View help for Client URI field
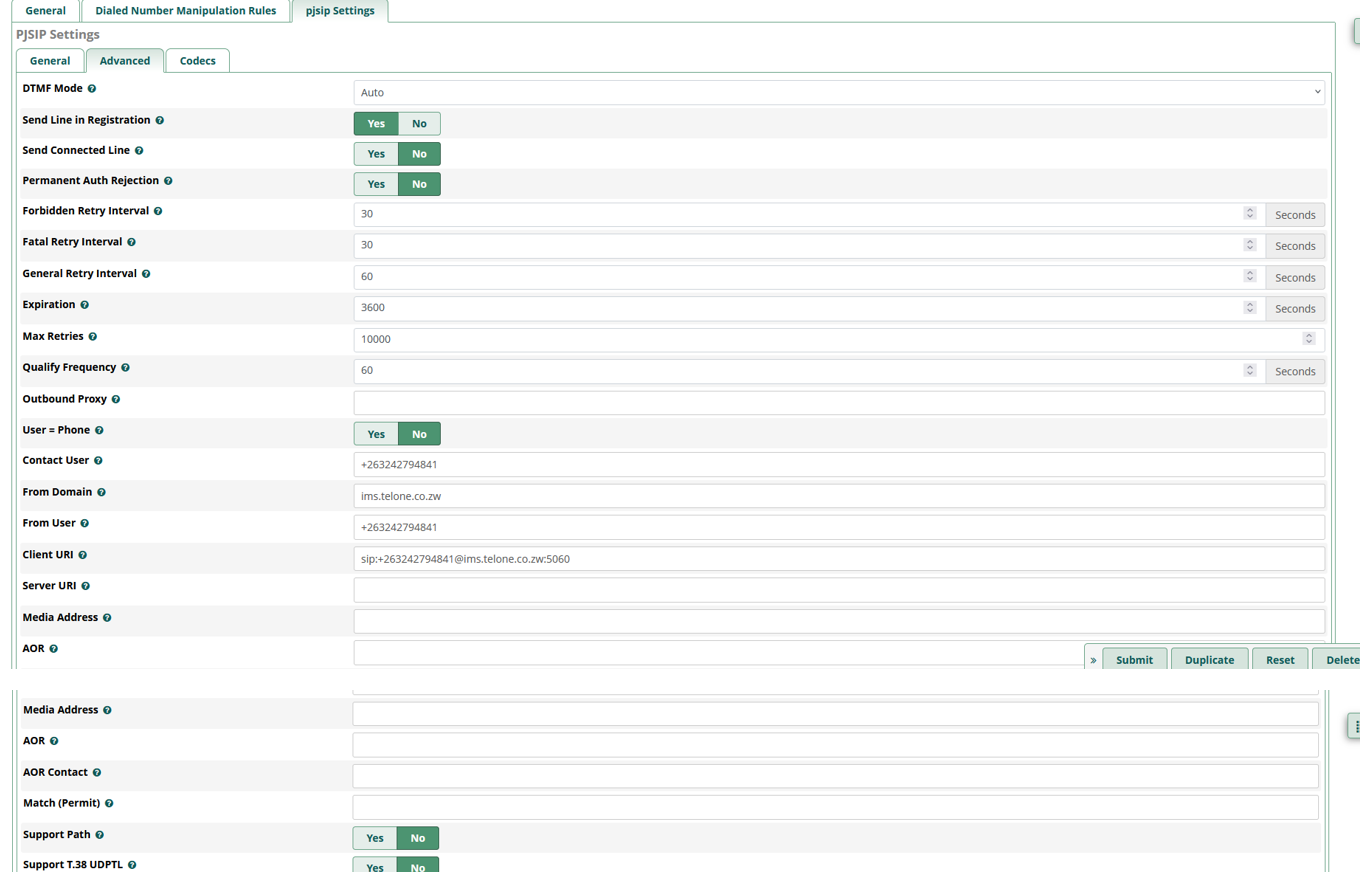Image resolution: width=1362 pixels, height=872 pixels. [x=83, y=555]
